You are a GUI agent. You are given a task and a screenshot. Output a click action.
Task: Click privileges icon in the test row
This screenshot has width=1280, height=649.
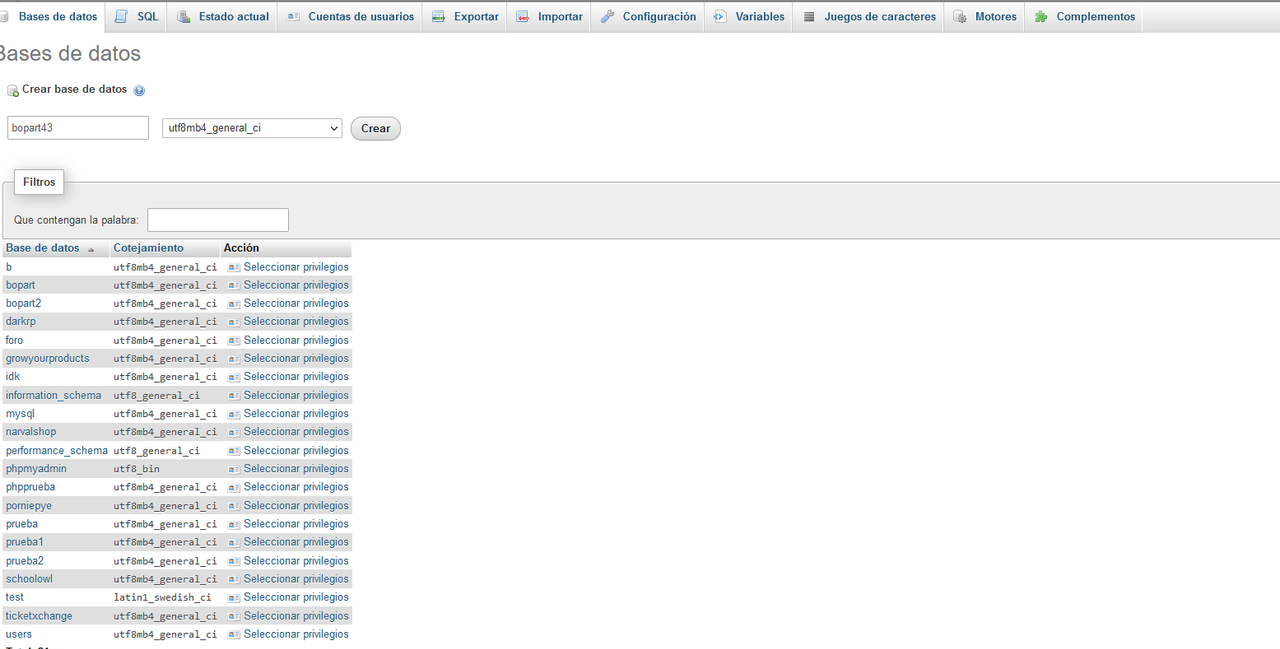tap(234, 597)
